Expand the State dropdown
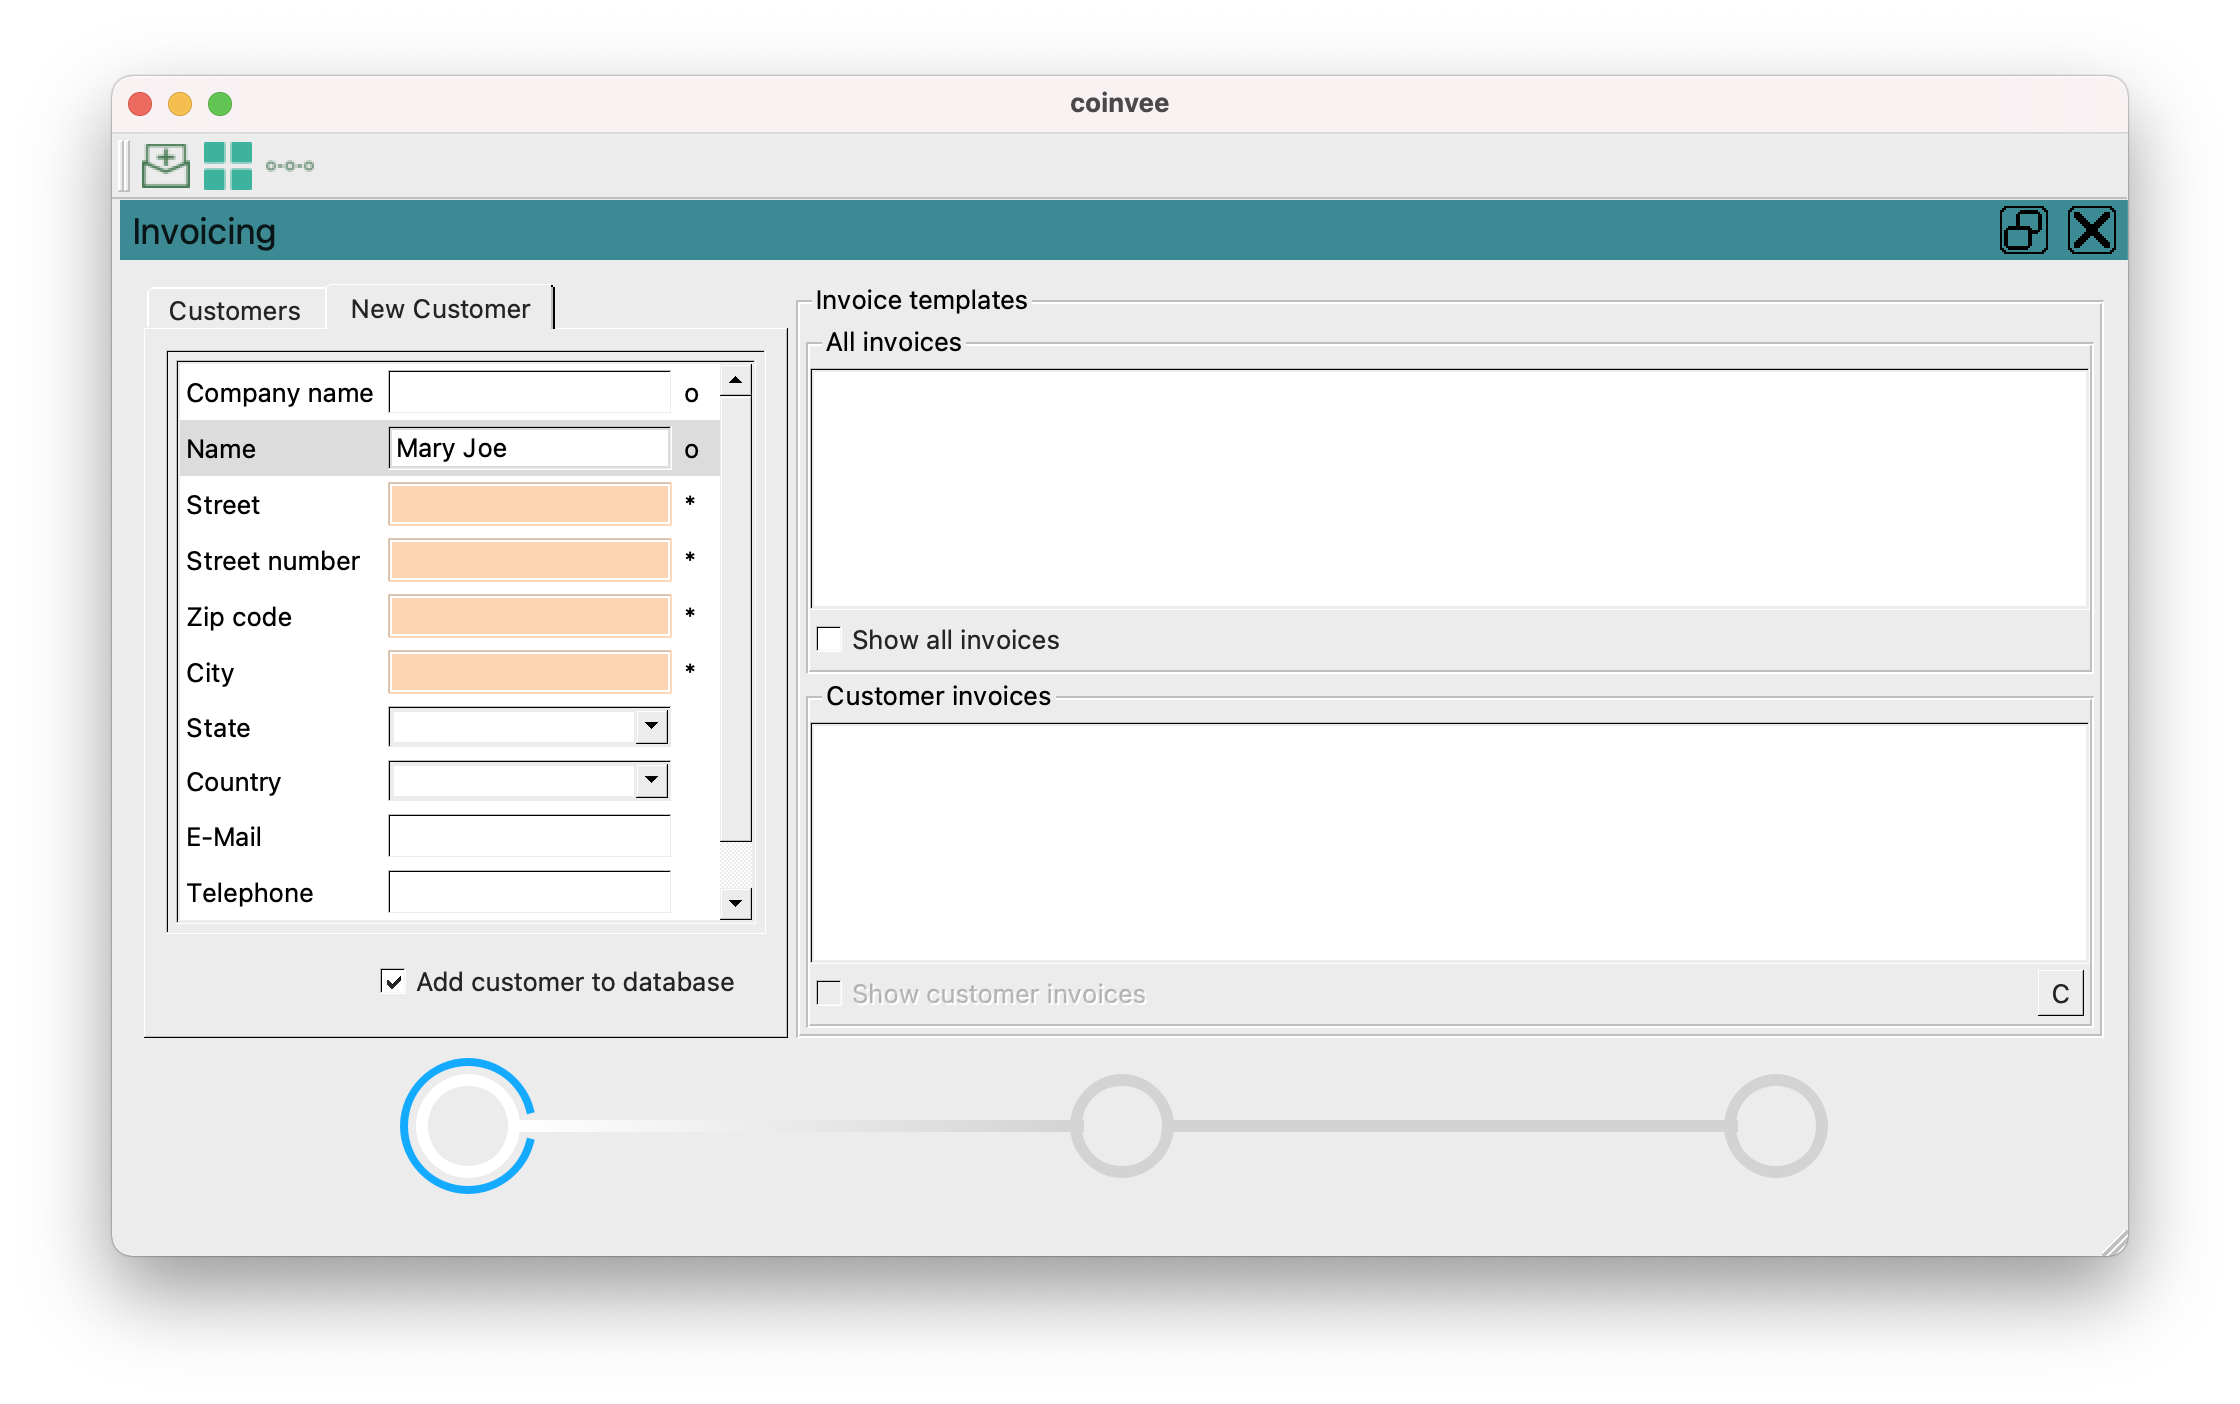Screen dimensions: 2240x1404 pyautogui.click(x=651, y=726)
